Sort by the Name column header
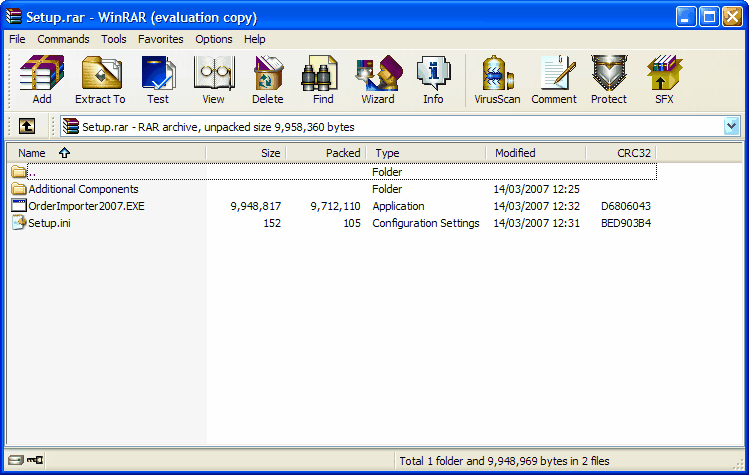749x475 pixels. [107, 153]
